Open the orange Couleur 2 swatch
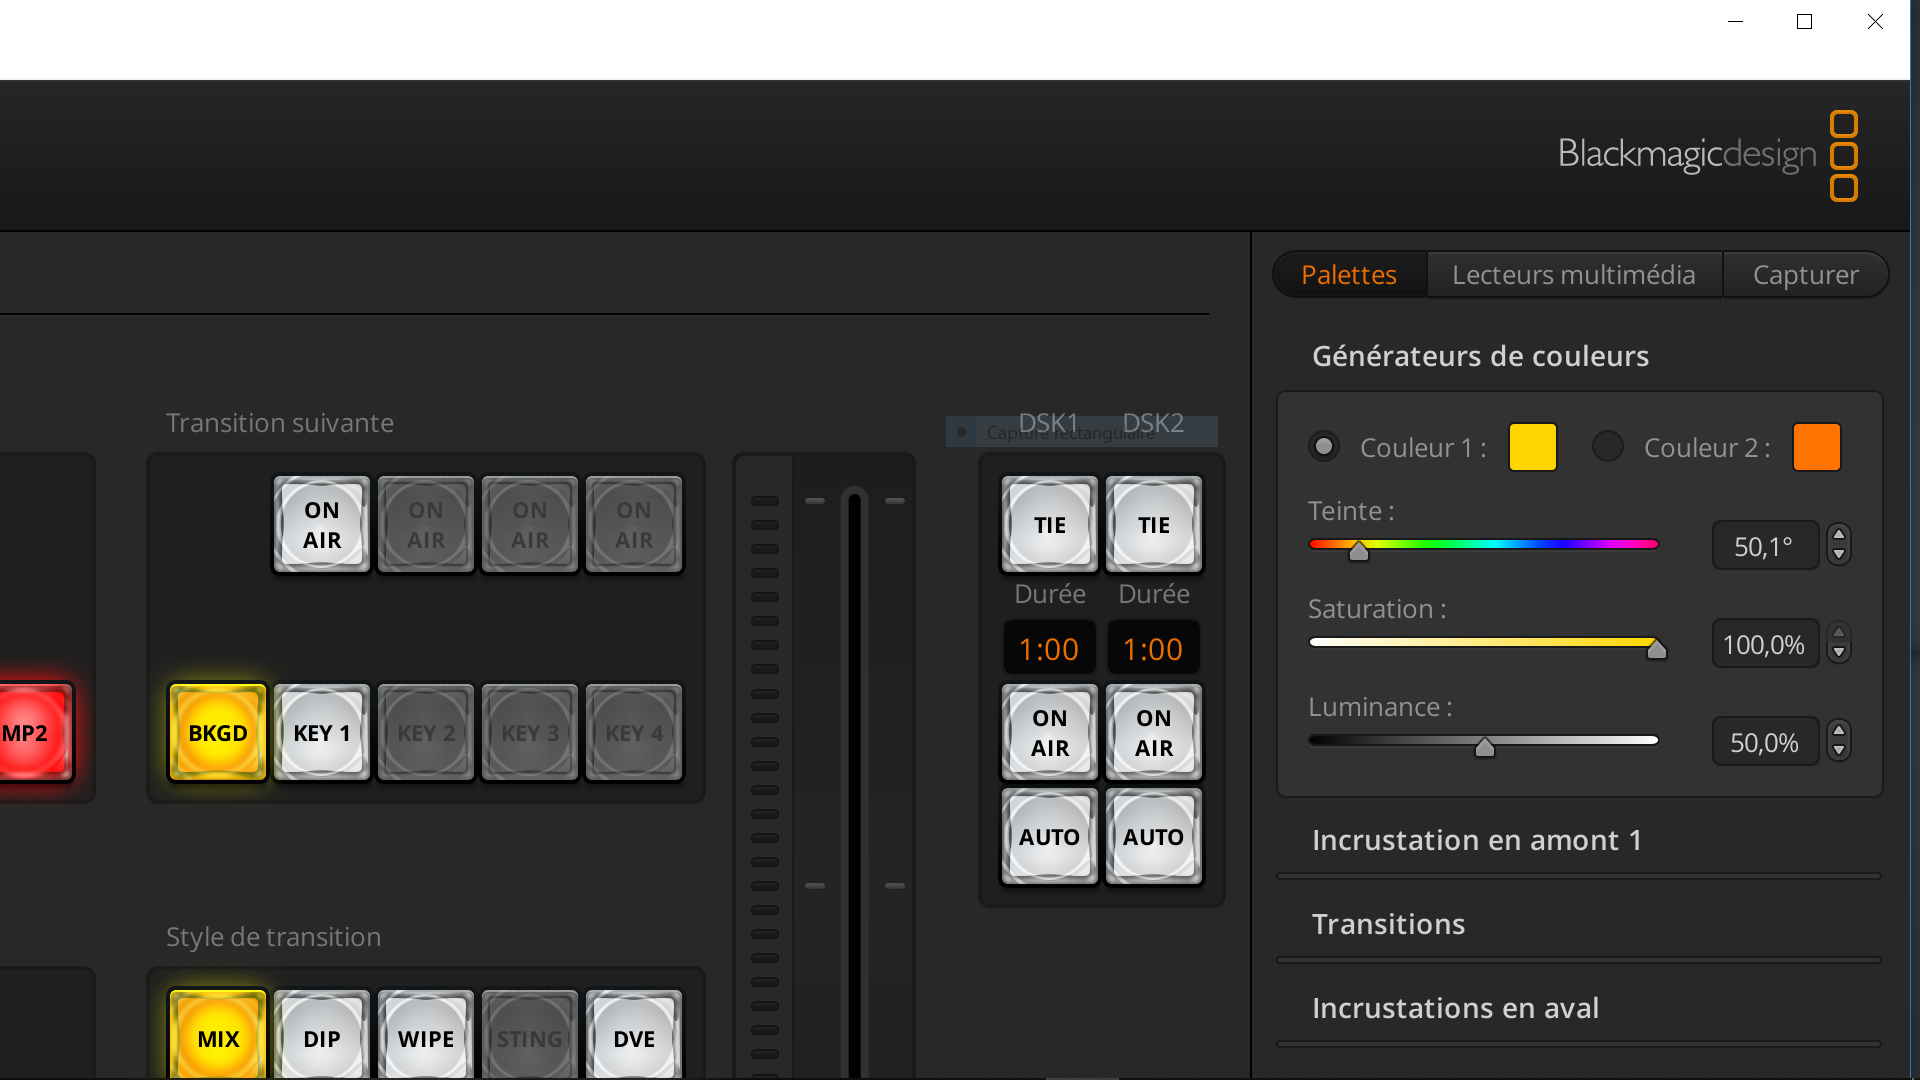The height and width of the screenshot is (1080, 1920). (1817, 446)
